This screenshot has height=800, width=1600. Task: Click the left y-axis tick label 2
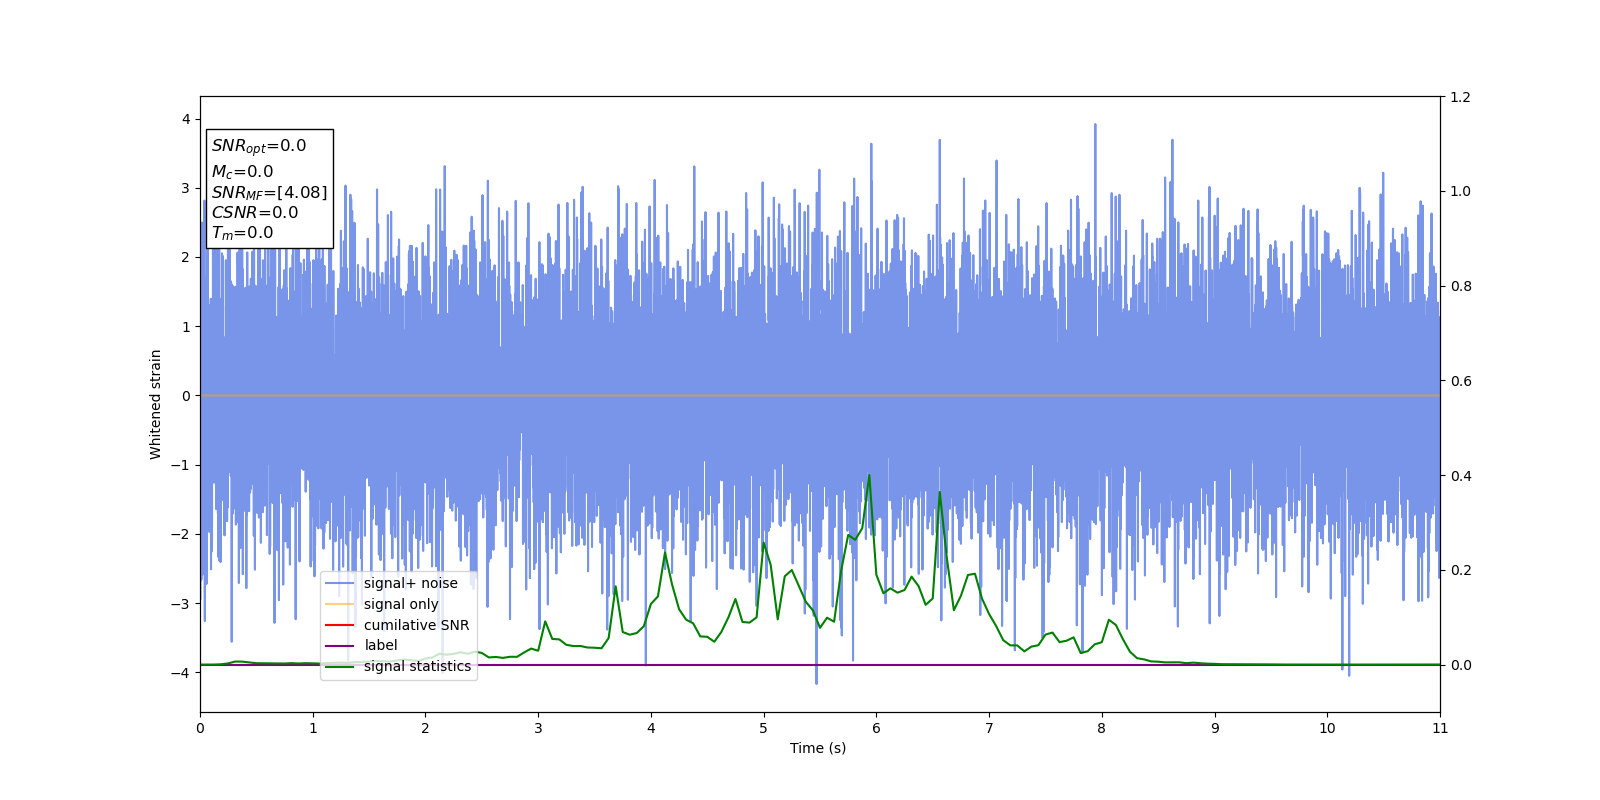pos(186,257)
